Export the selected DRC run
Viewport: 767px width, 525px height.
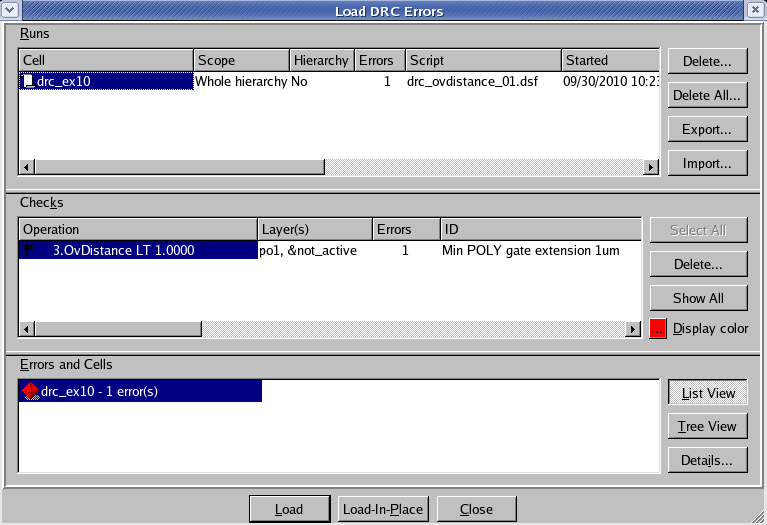708,129
